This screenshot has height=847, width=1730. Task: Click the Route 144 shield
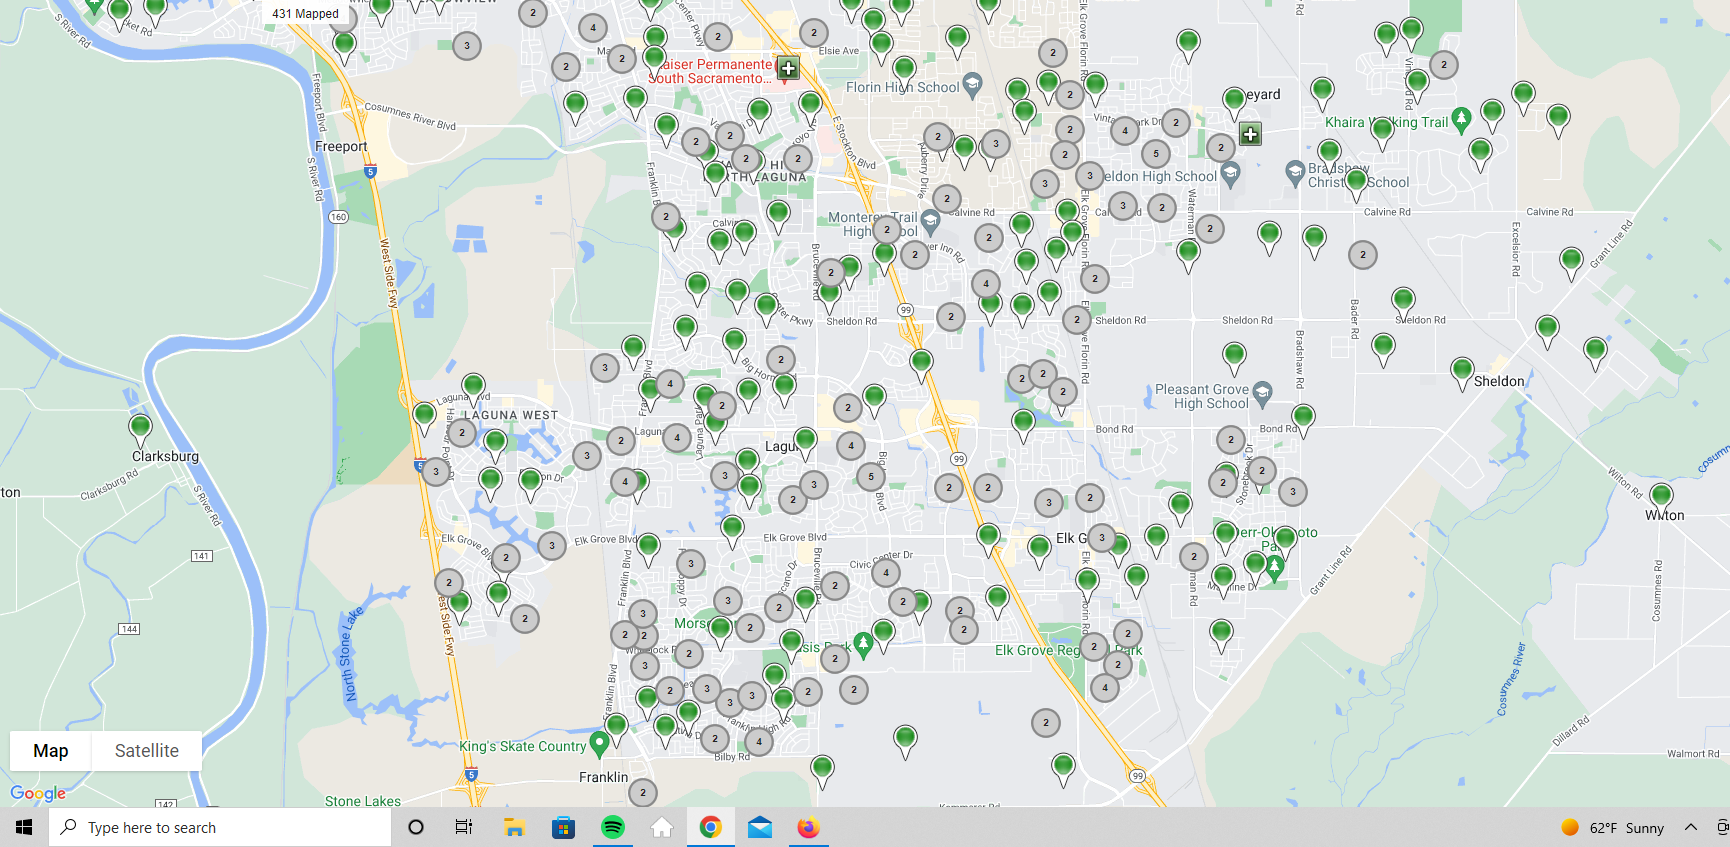pos(129,629)
